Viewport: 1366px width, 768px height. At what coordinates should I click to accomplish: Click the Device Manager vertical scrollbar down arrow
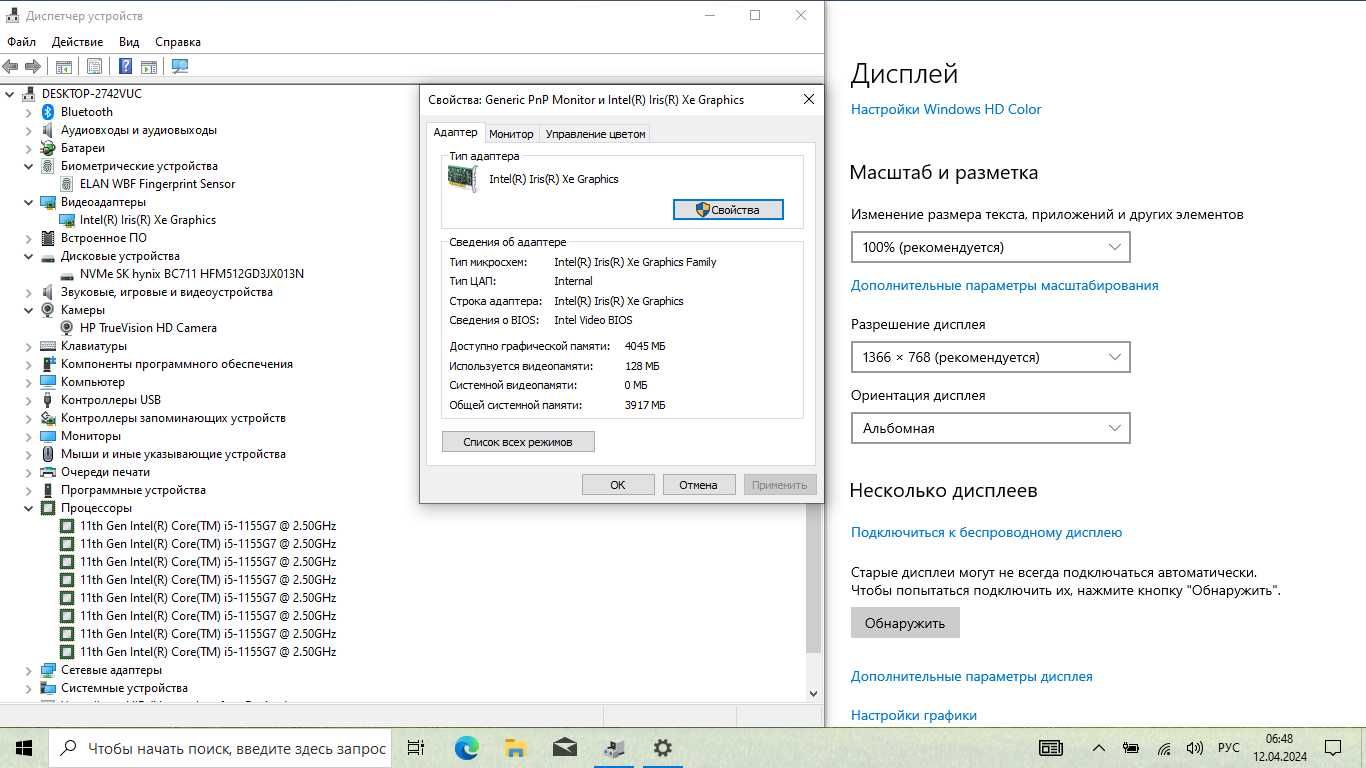813,693
